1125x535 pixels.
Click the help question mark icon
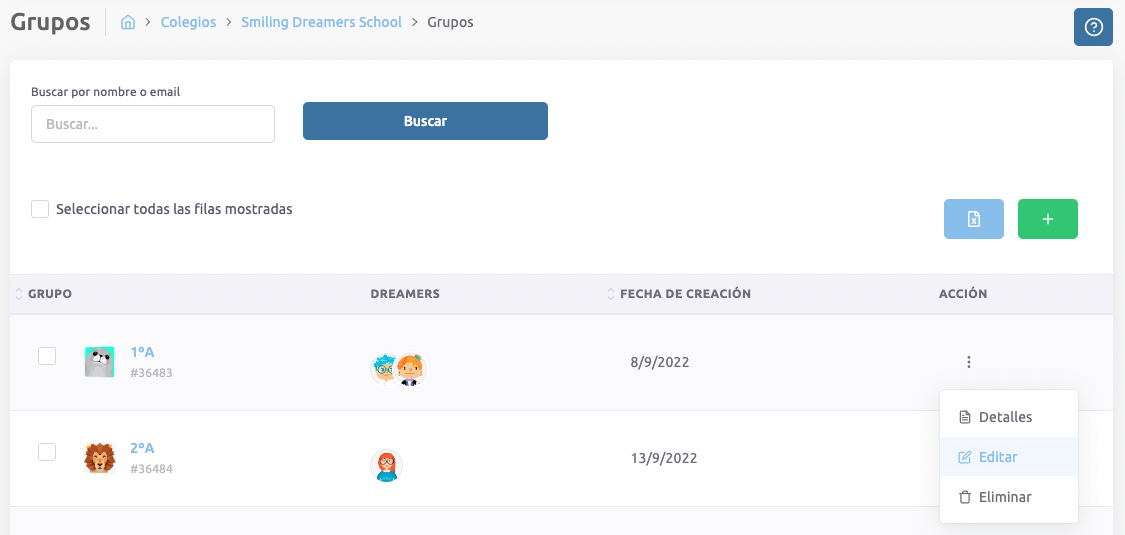[1093, 27]
